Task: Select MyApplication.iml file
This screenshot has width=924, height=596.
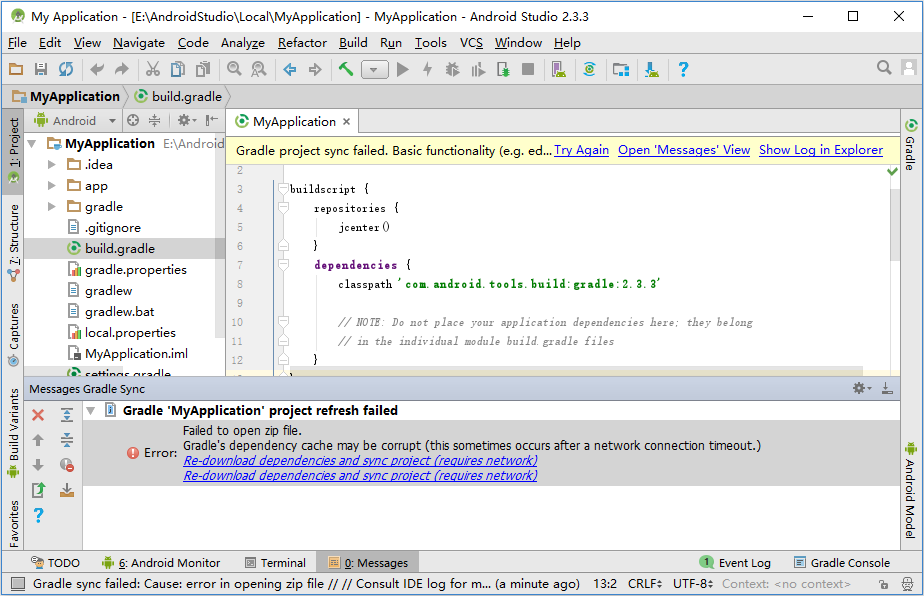Action: coord(136,354)
